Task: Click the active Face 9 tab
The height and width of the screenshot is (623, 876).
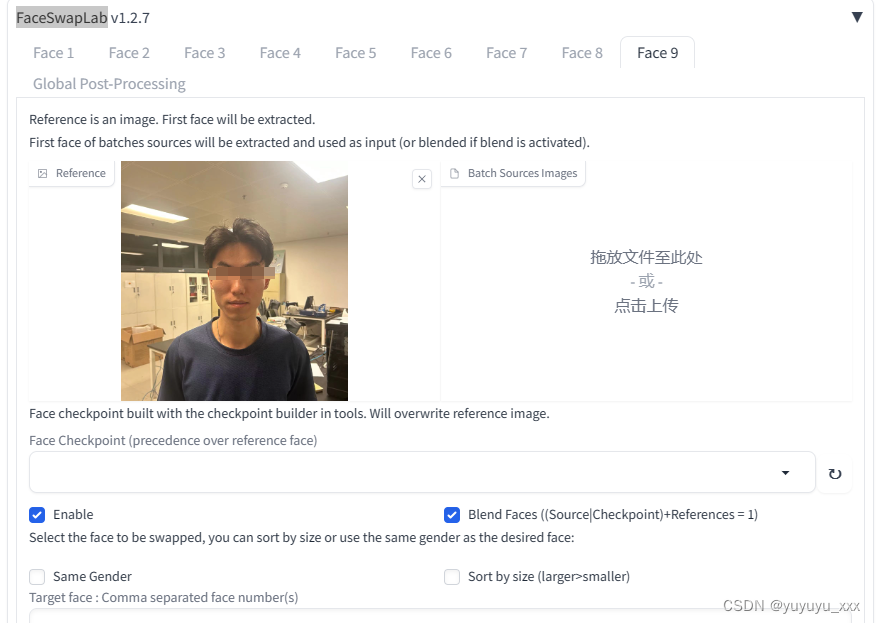Action: coord(658,53)
